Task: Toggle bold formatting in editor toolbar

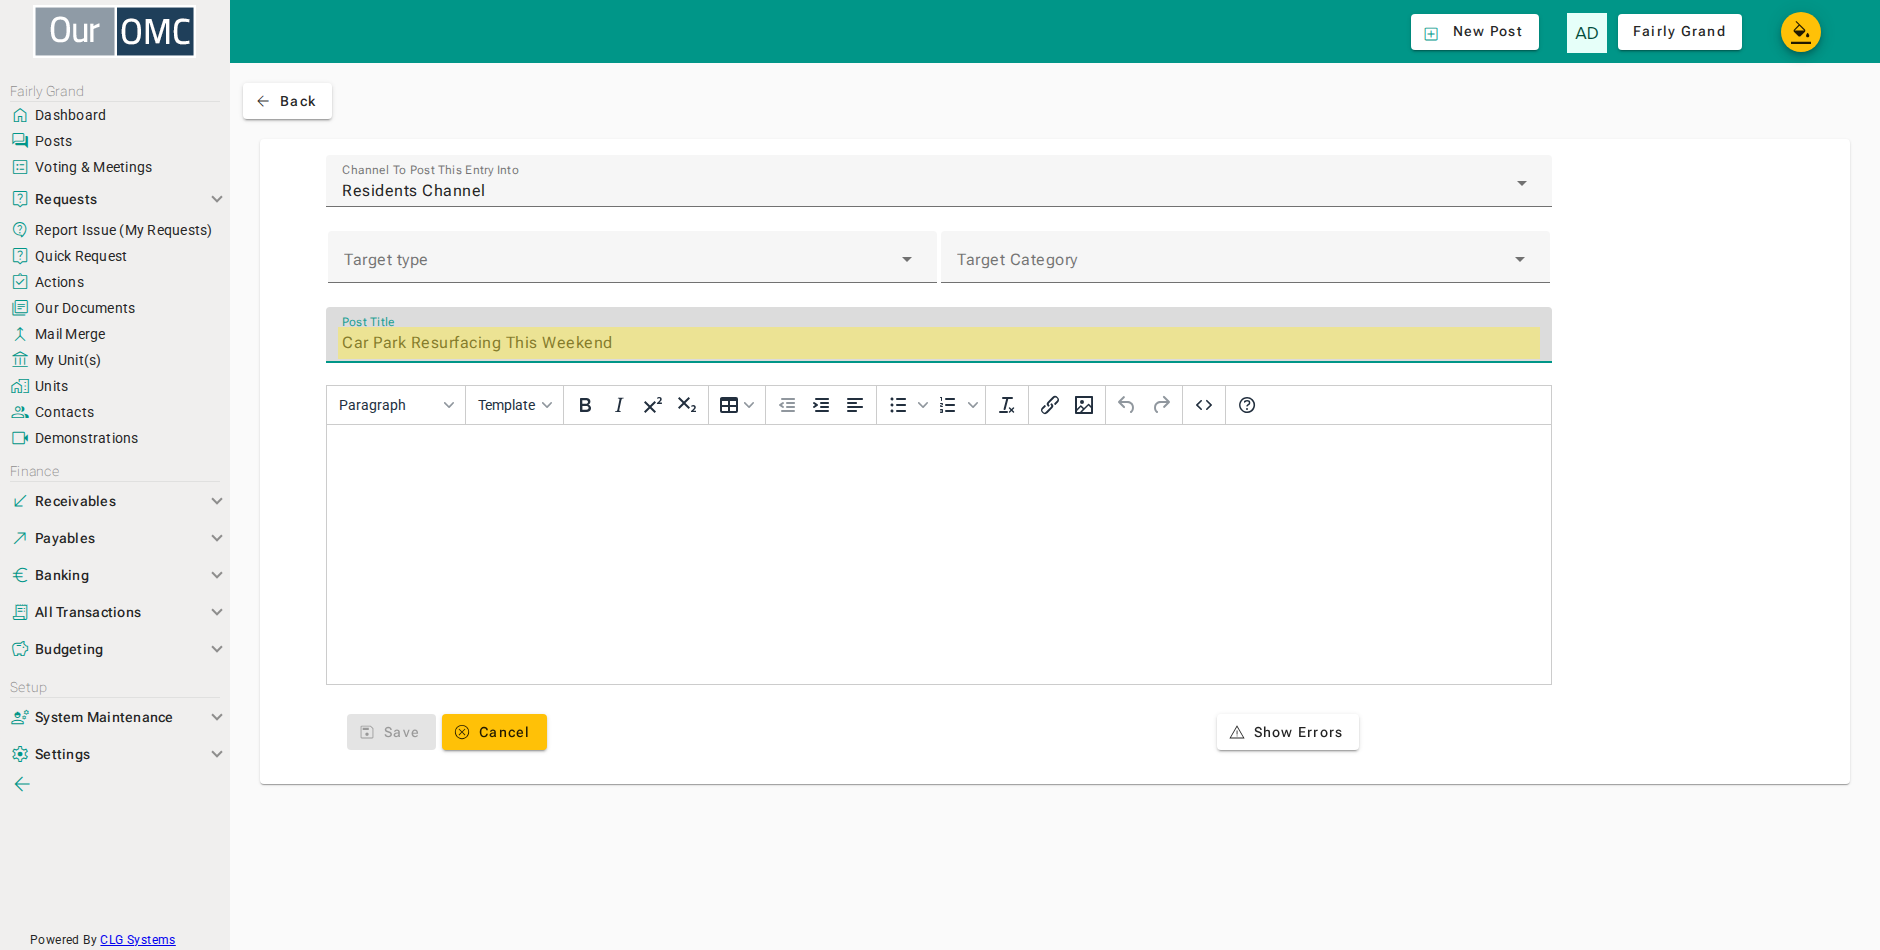Action: pos(585,405)
